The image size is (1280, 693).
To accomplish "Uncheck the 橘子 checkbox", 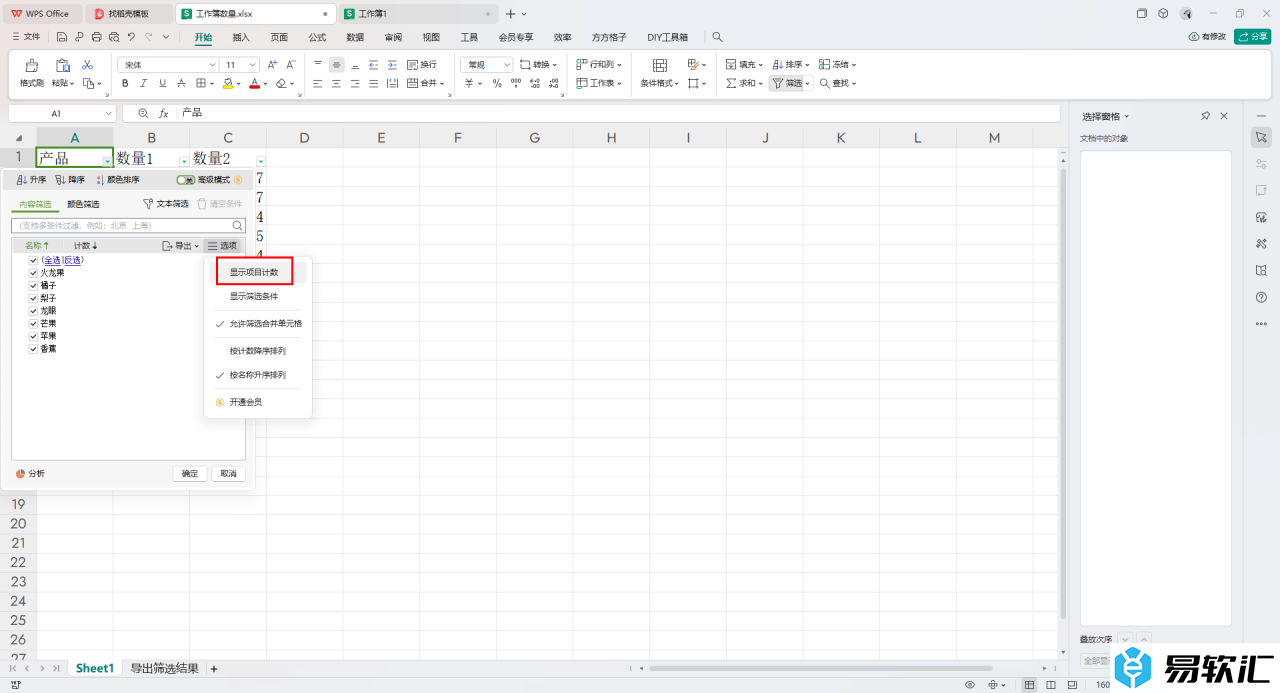I will (x=33, y=285).
